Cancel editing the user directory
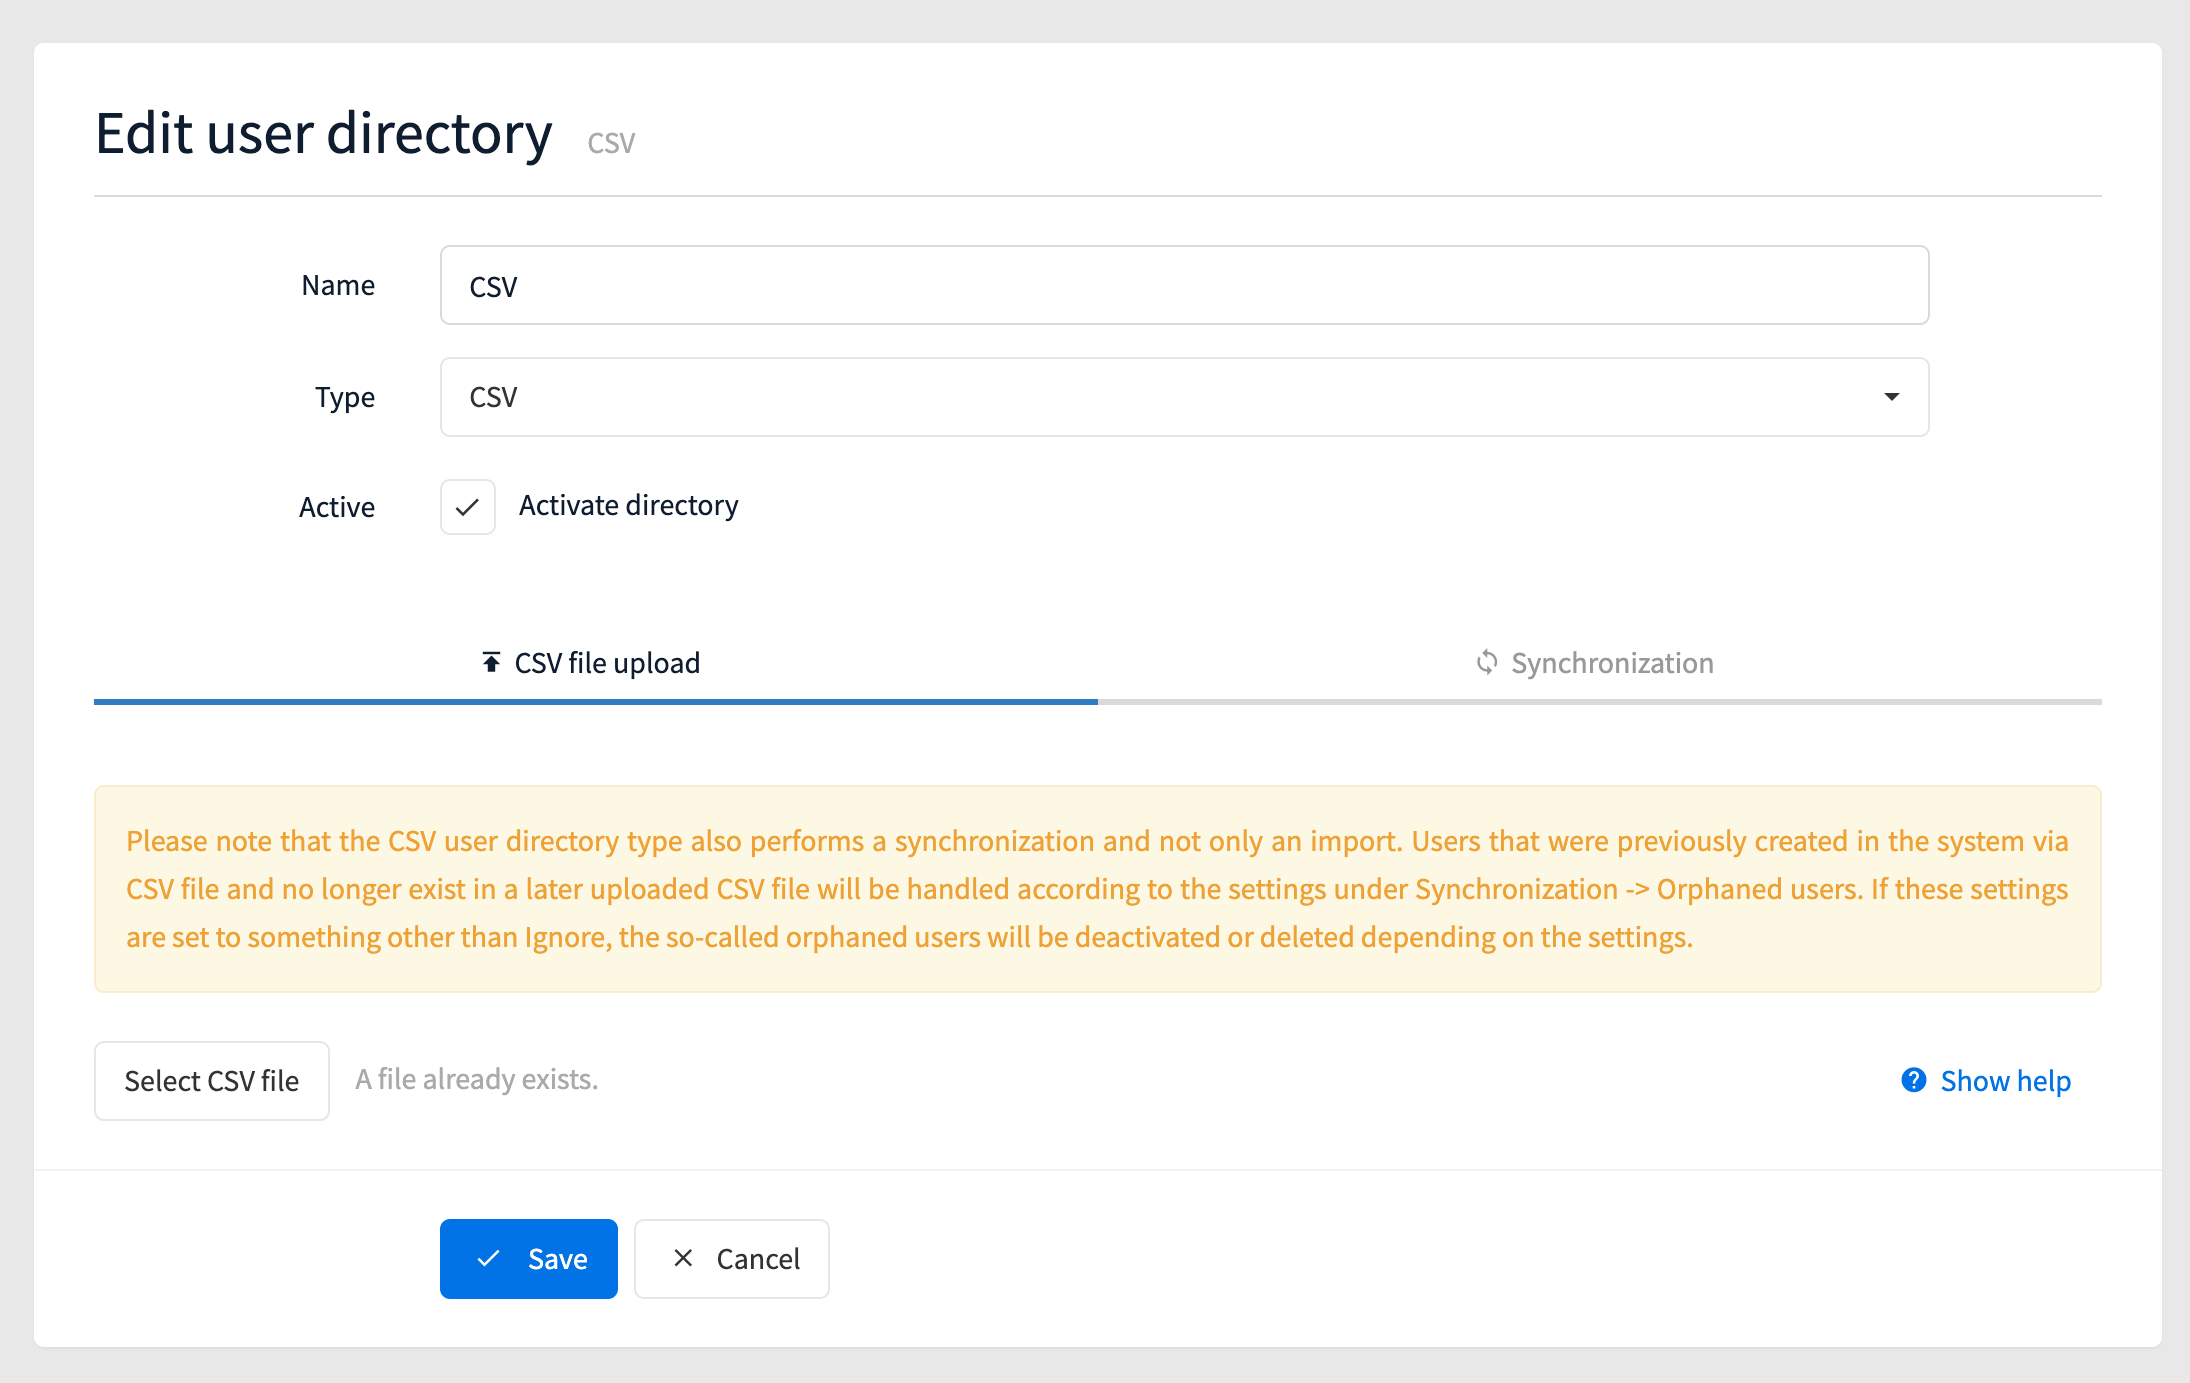 click(732, 1259)
